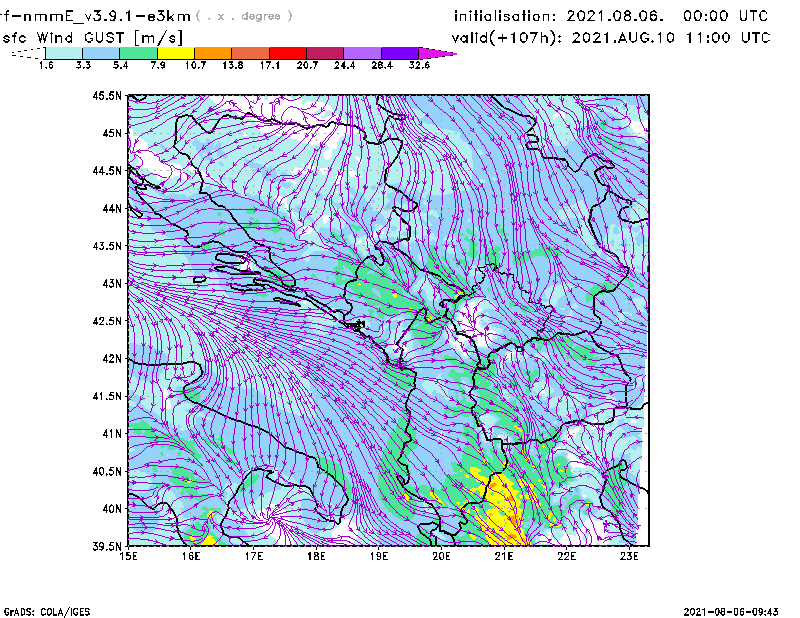Pick the bright red legend swatch
Screen dimensions: 800x618
coord(288,52)
